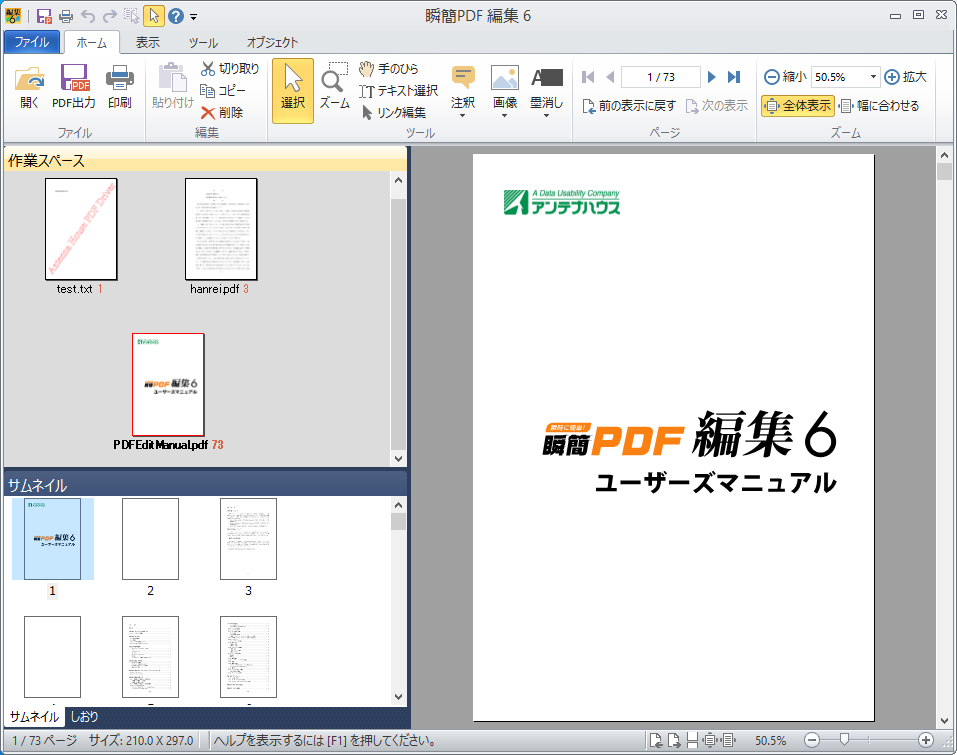Go to previous page arrow

(610, 77)
